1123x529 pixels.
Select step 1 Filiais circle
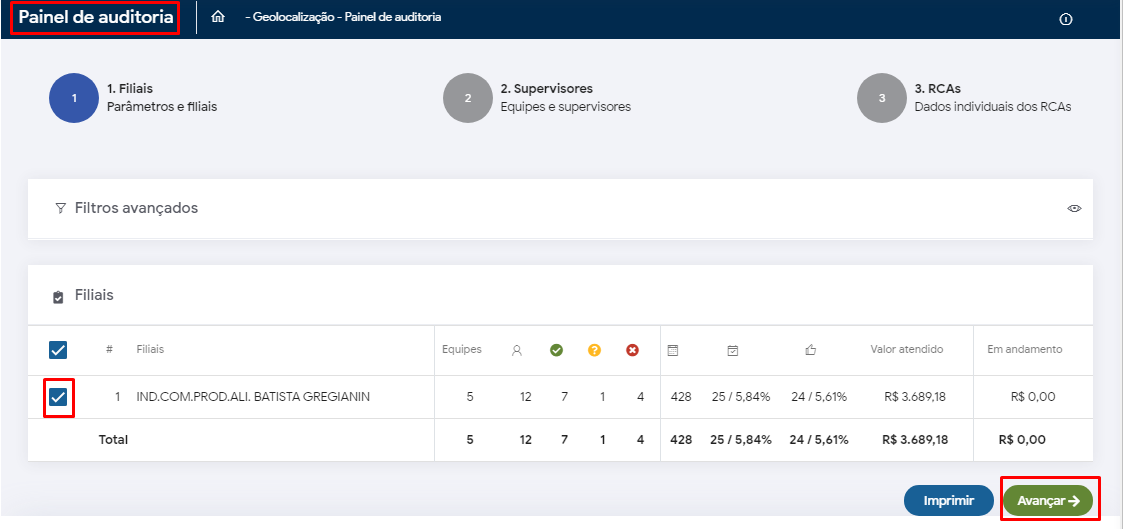pyautogui.click(x=74, y=98)
